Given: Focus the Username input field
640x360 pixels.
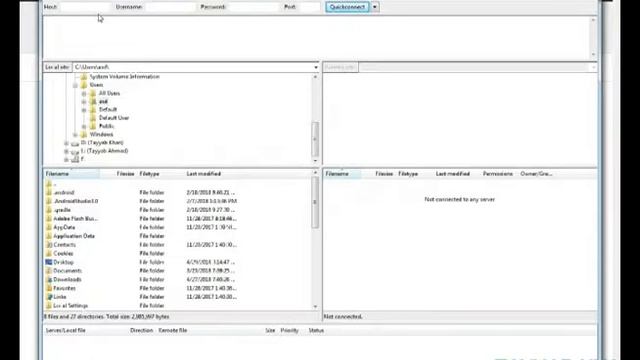Looking at the screenshot, I should click(171, 7).
